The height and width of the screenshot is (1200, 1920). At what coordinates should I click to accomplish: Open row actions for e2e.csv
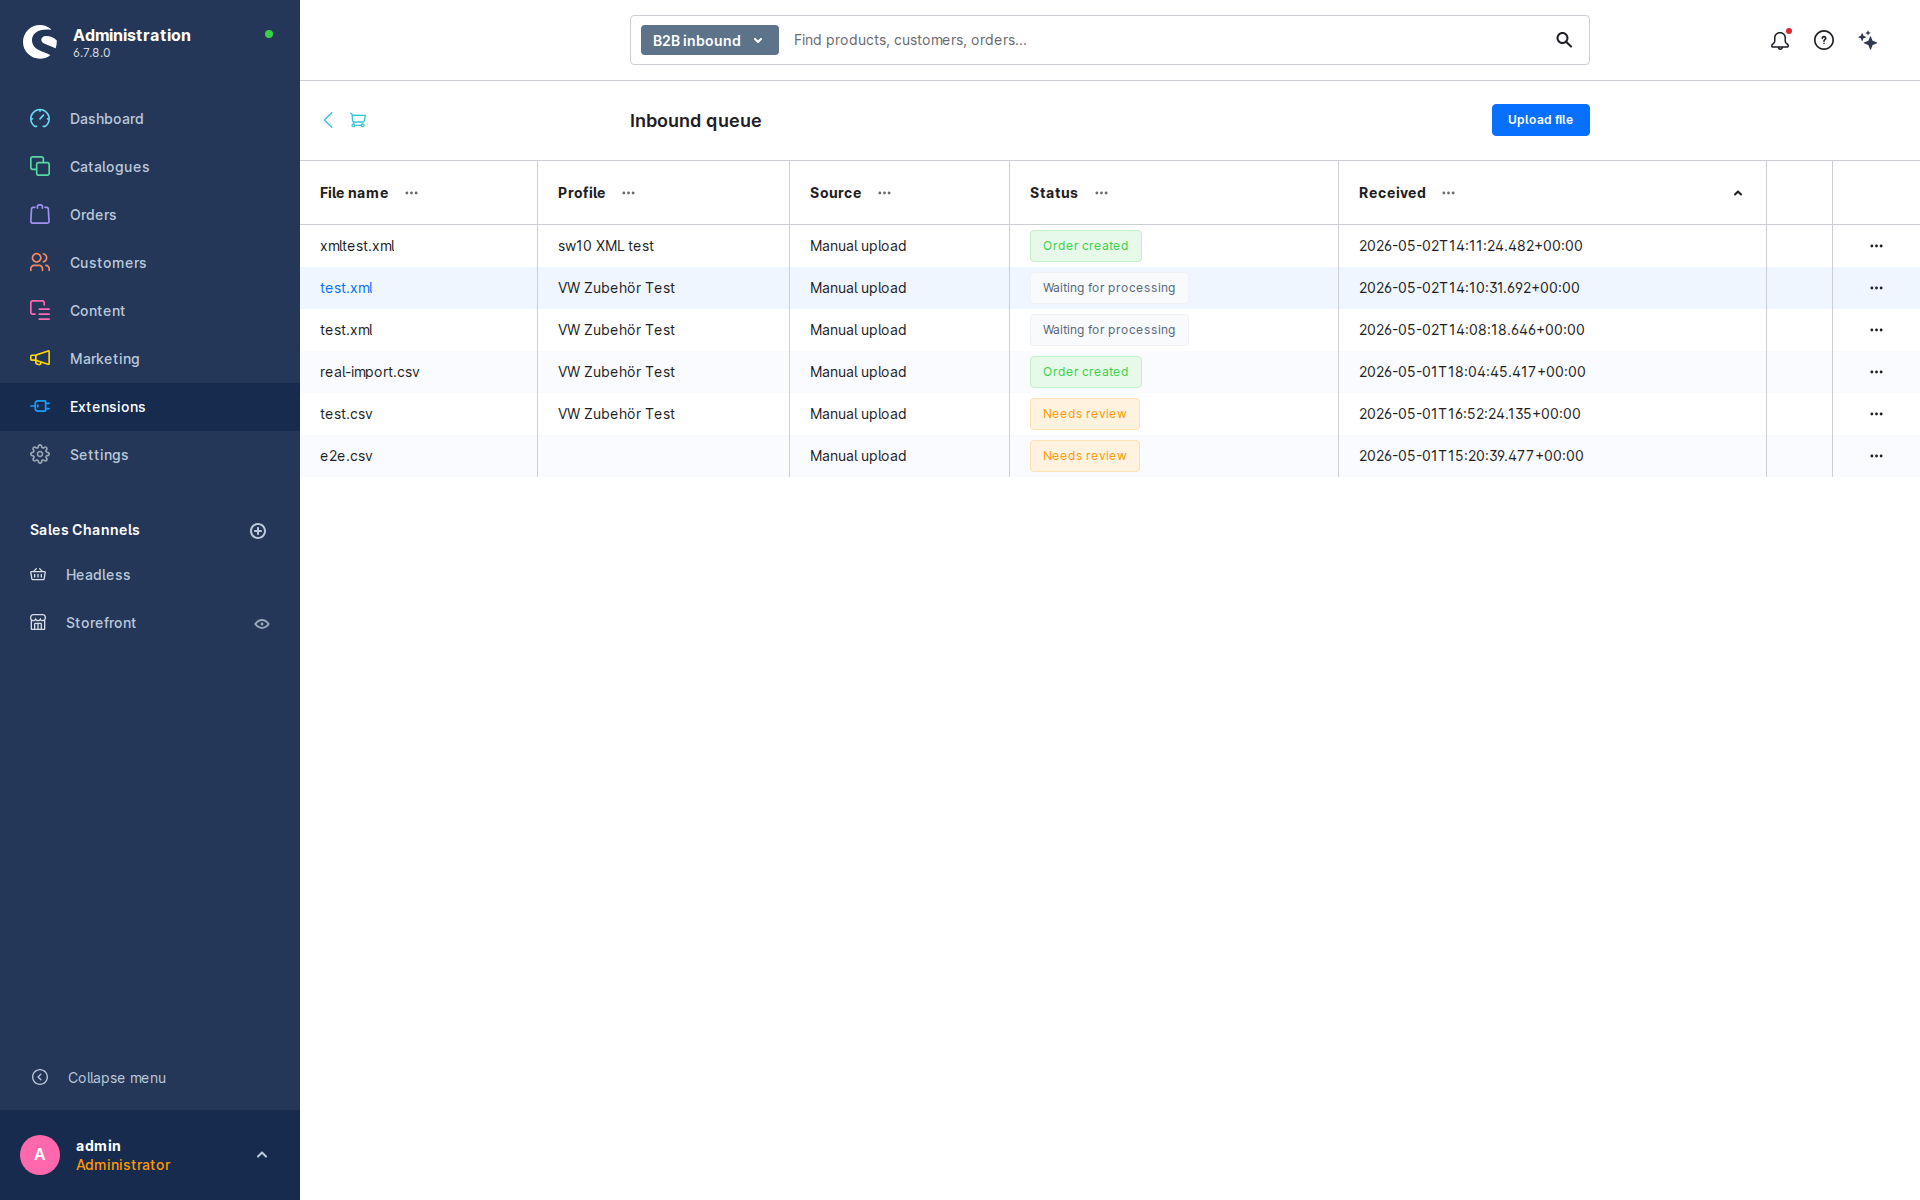point(1876,456)
